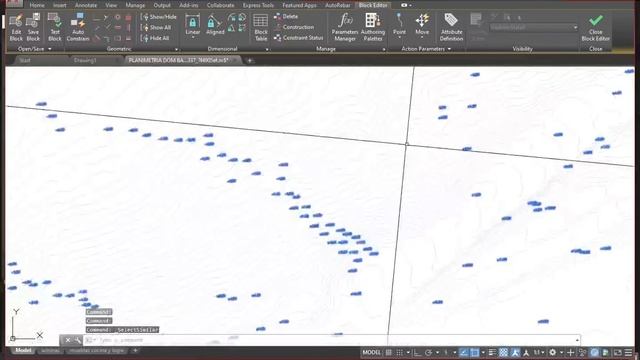Open the Dimensional panel dialog launcher

[x=267, y=49]
